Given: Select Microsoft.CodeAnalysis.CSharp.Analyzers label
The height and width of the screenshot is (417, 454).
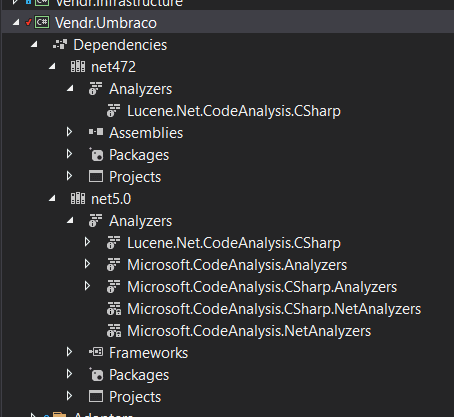Looking at the screenshot, I should [262, 287].
